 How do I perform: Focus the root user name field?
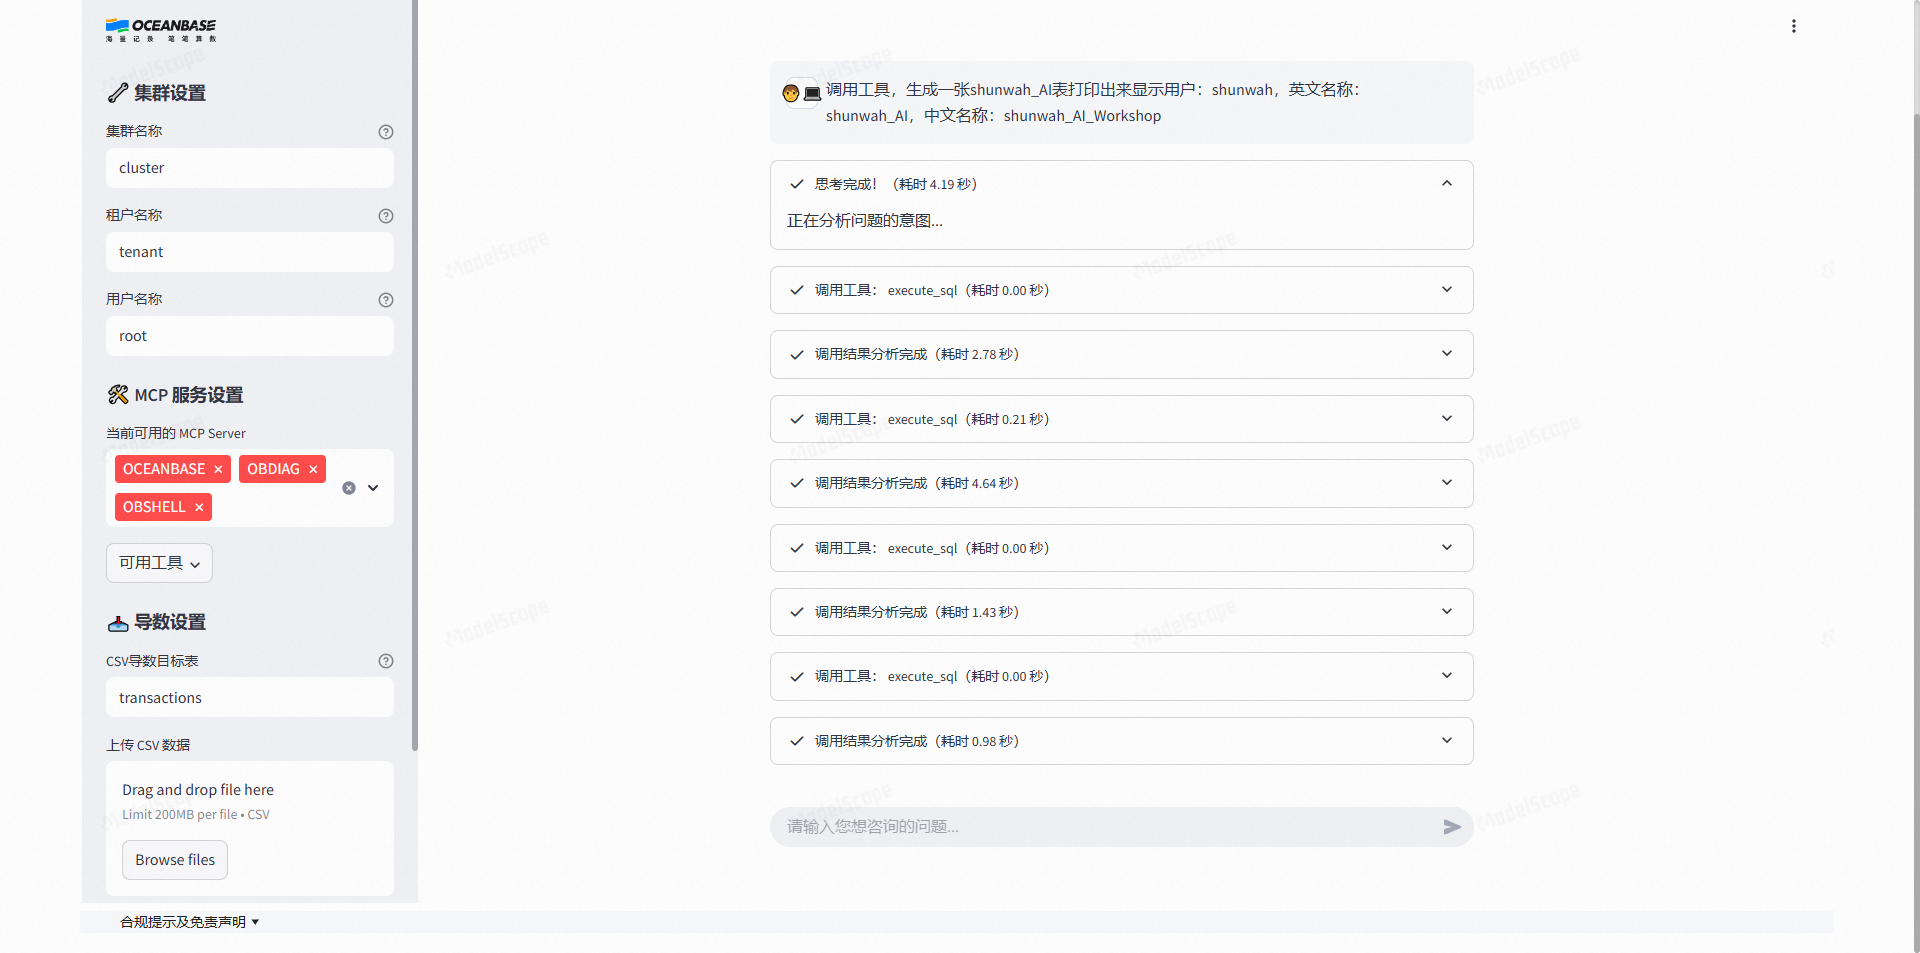click(x=250, y=336)
